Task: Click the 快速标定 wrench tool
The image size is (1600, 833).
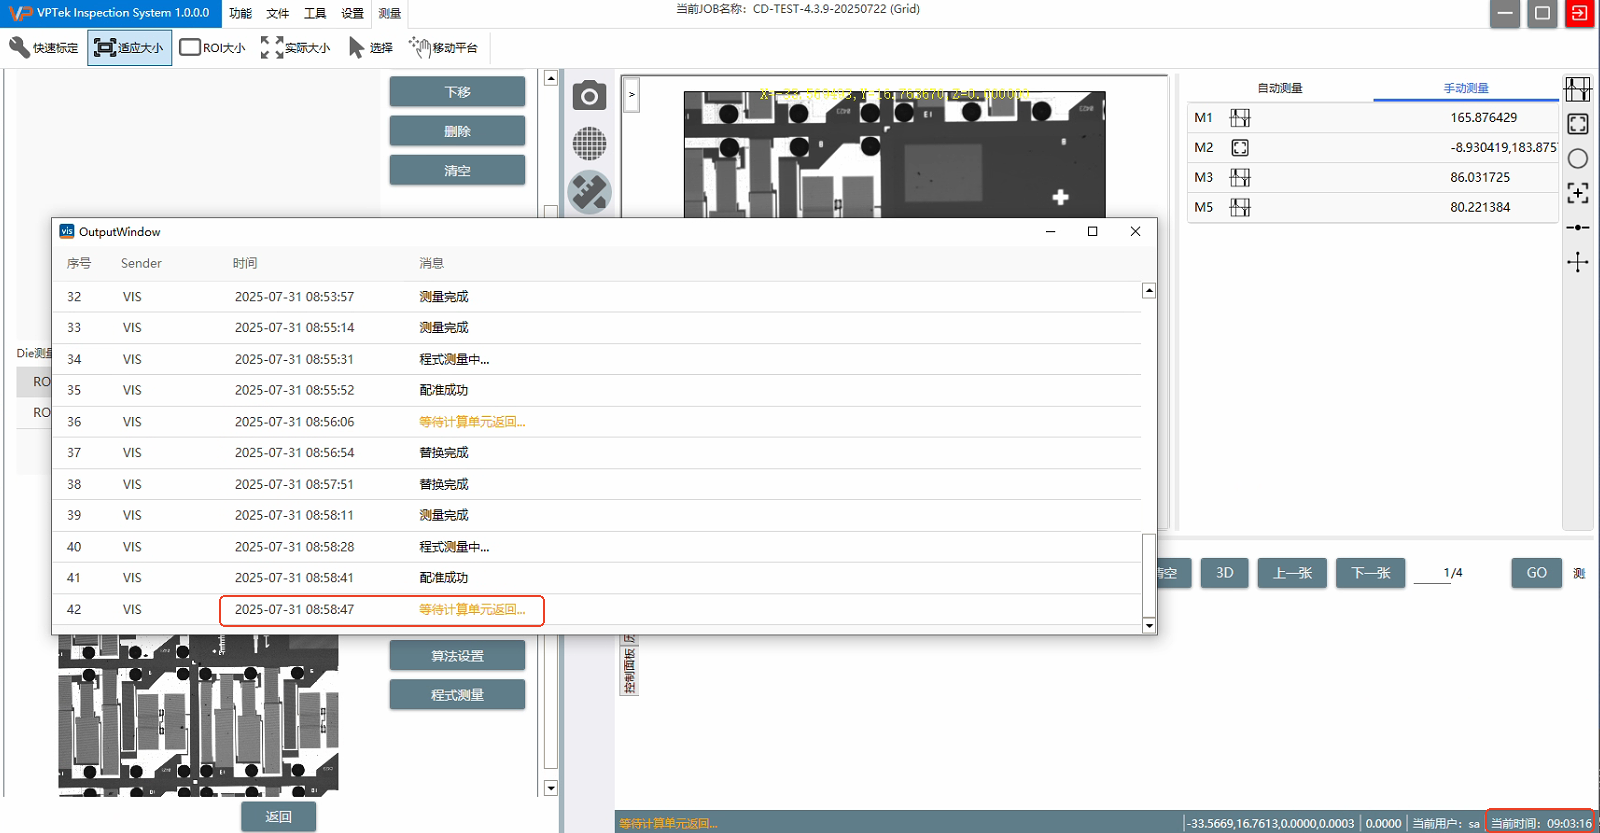Action: coord(44,47)
